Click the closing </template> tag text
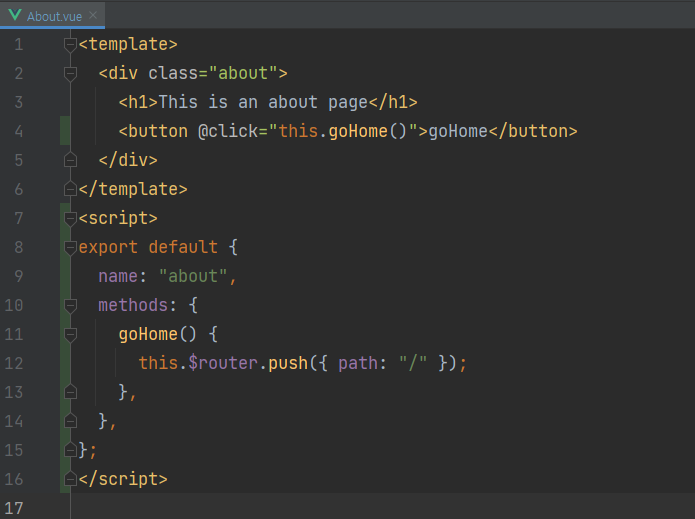This screenshot has height=519, width=695. click(x=133, y=189)
